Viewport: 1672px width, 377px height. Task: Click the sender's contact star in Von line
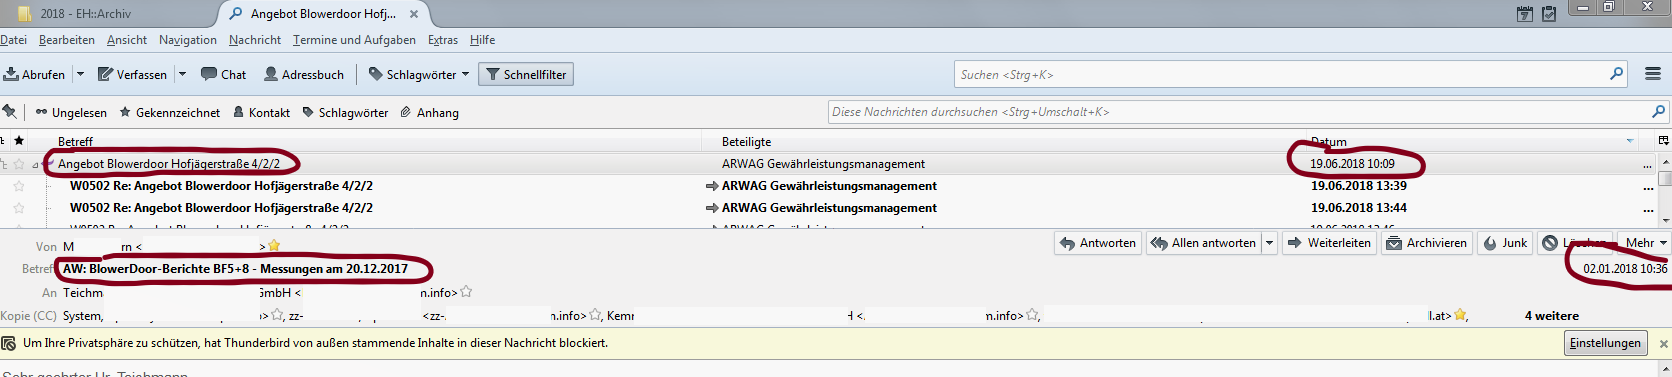point(274,246)
